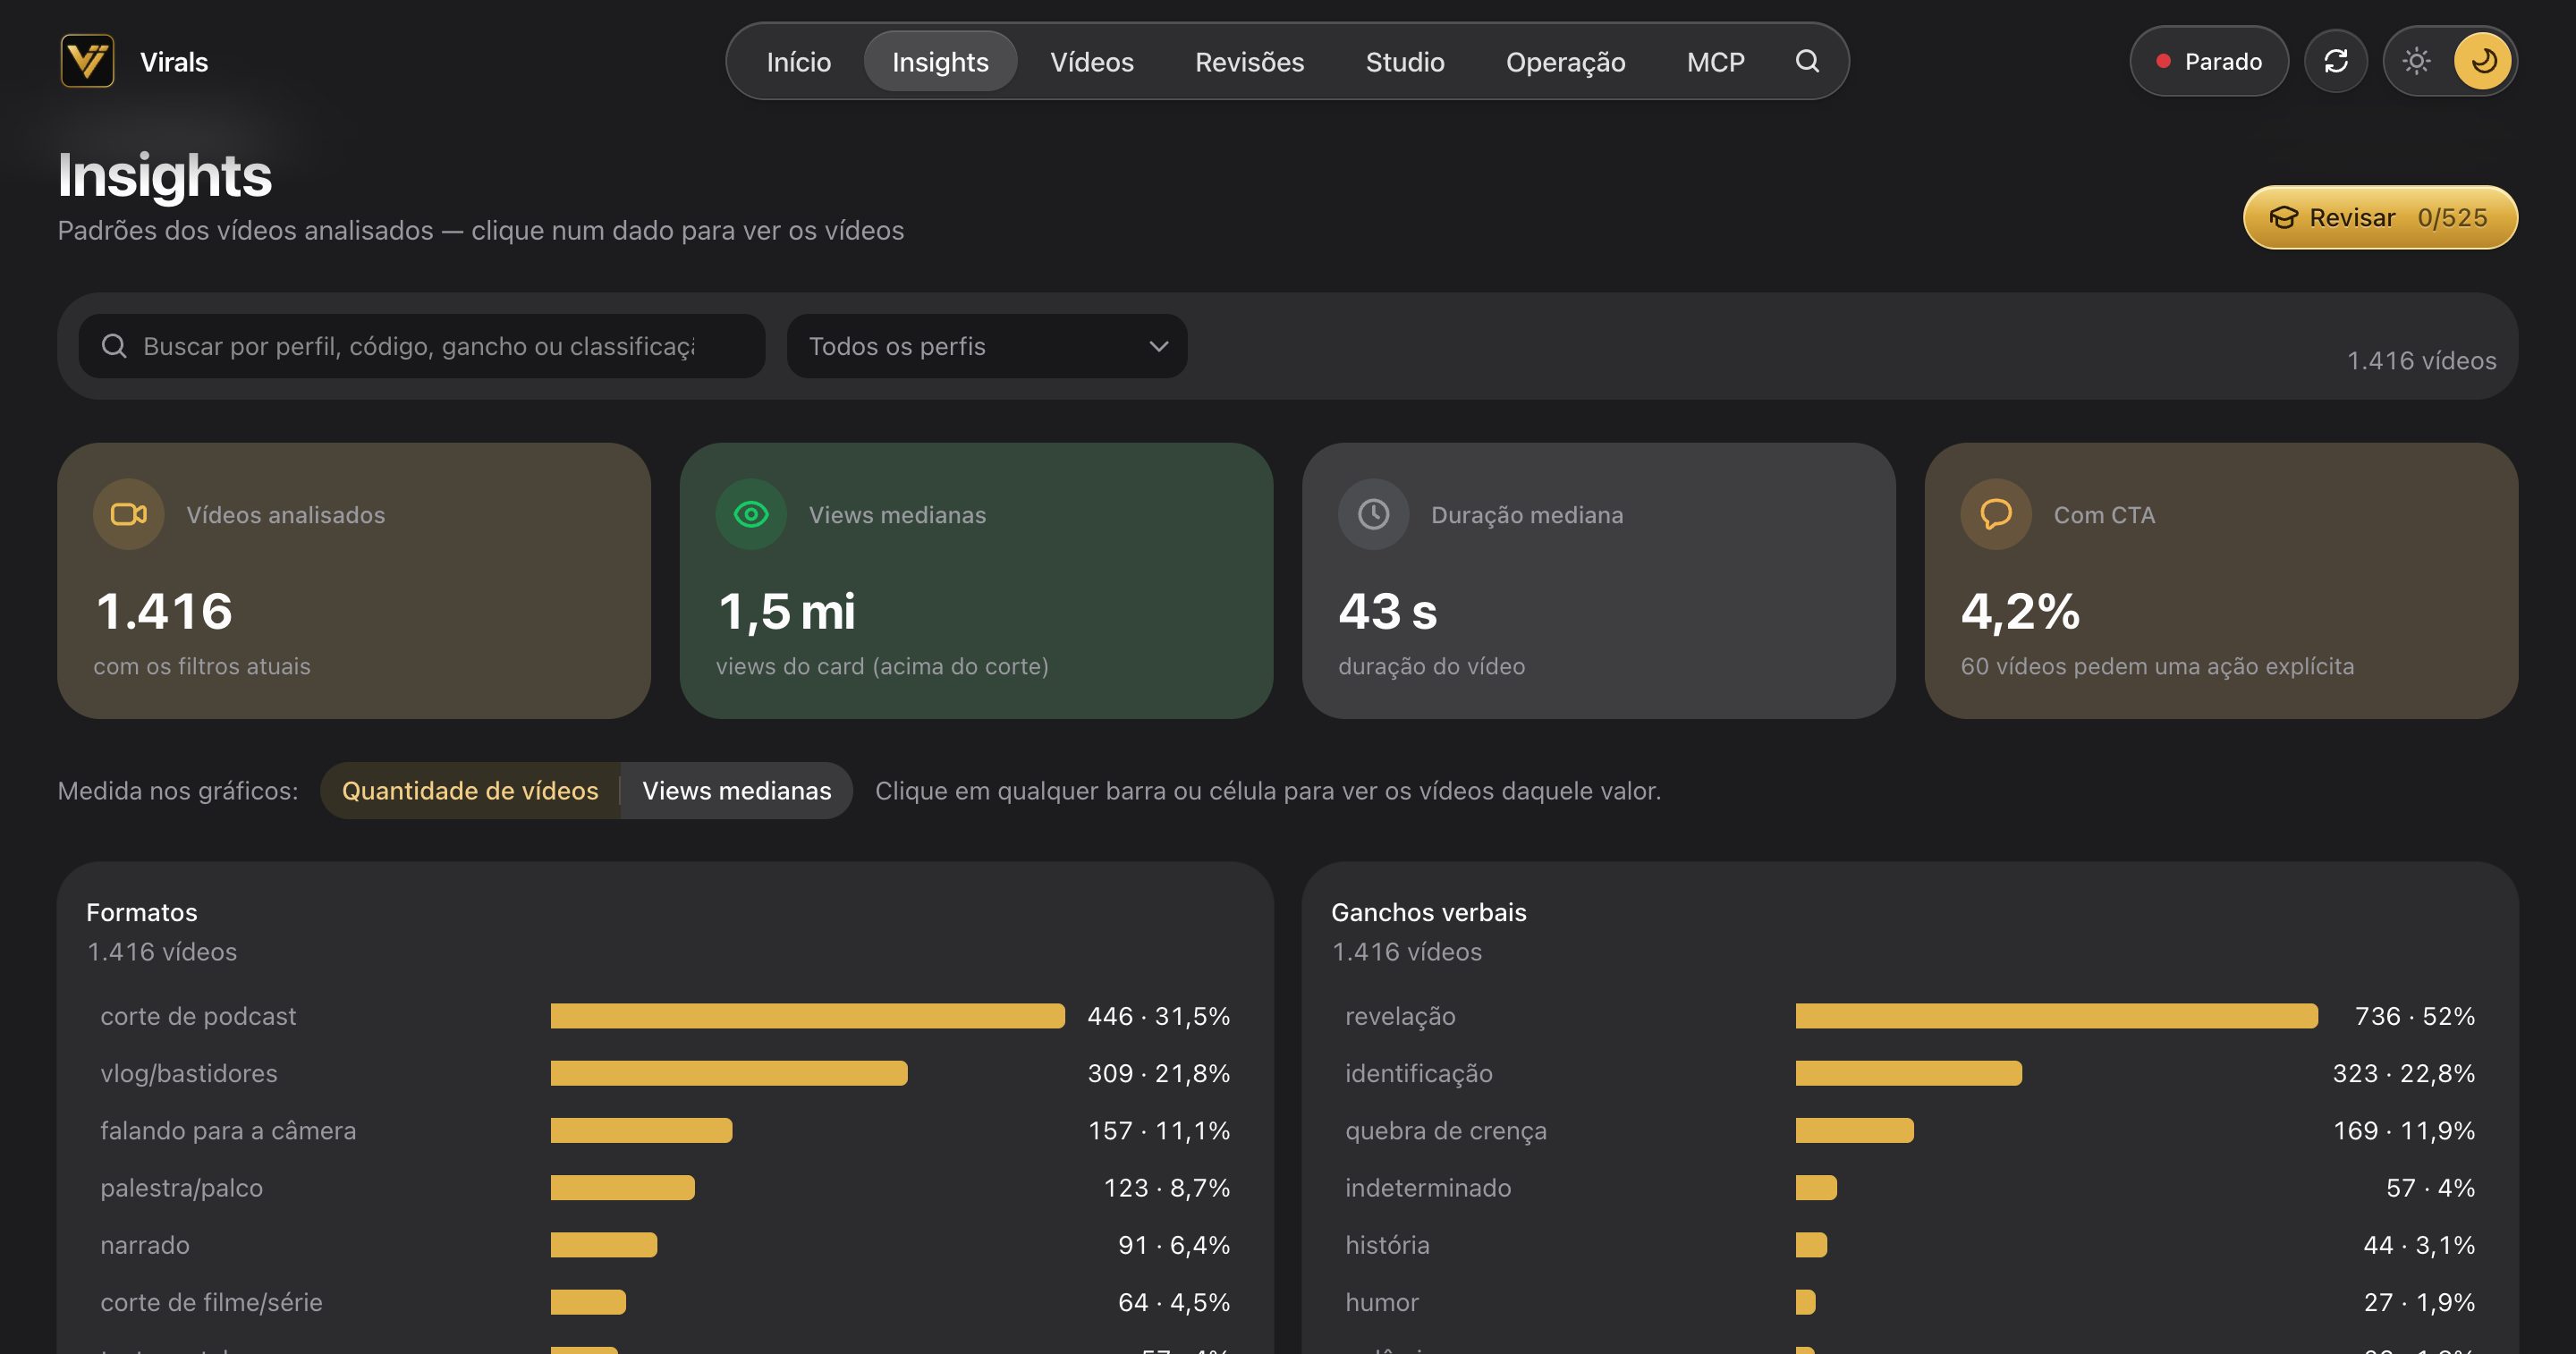Click the Revisar 0/525 button
The width and height of the screenshot is (2576, 1354).
[x=2380, y=217]
